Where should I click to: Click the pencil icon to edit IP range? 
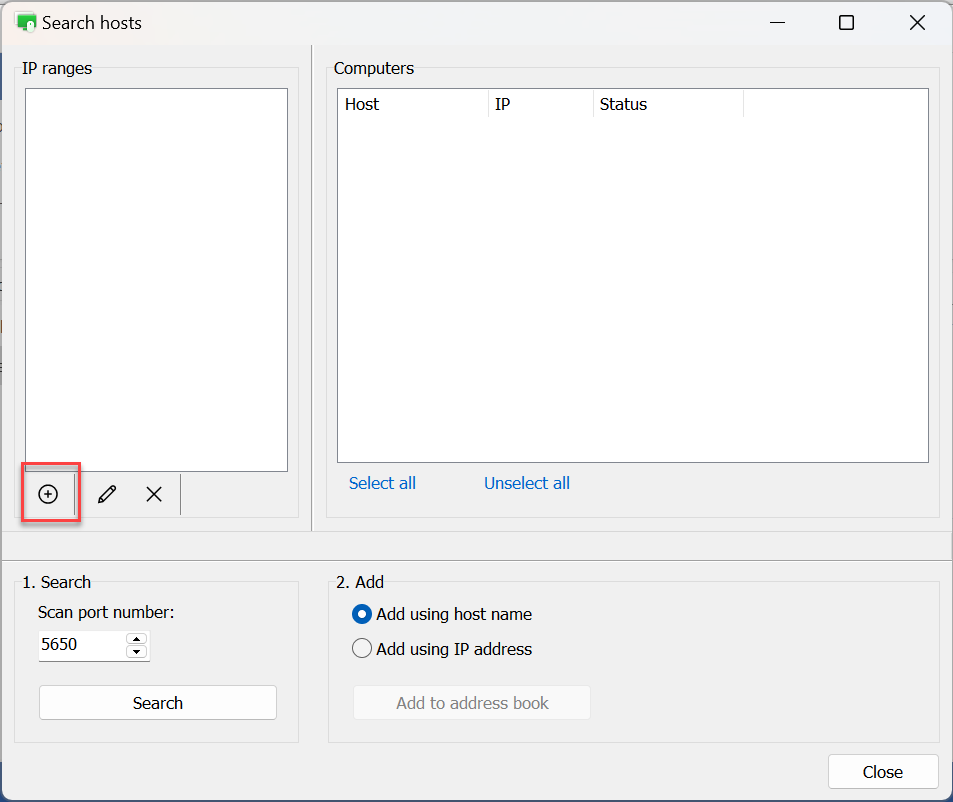click(107, 494)
